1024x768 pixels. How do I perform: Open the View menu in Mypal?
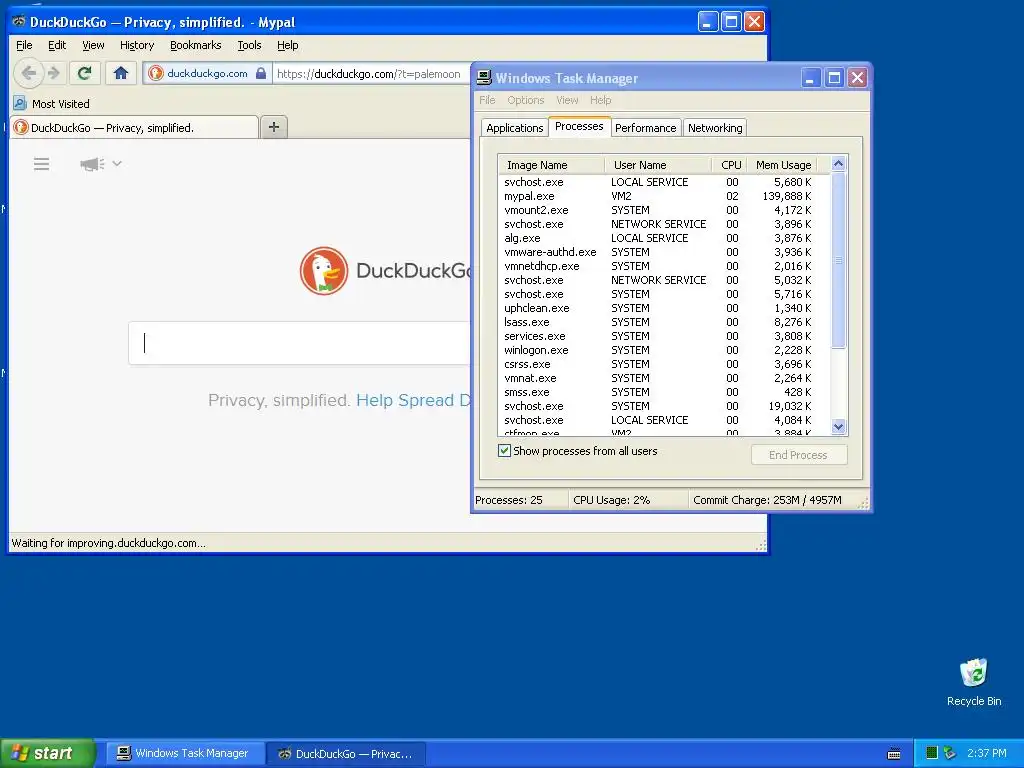point(93,45)
